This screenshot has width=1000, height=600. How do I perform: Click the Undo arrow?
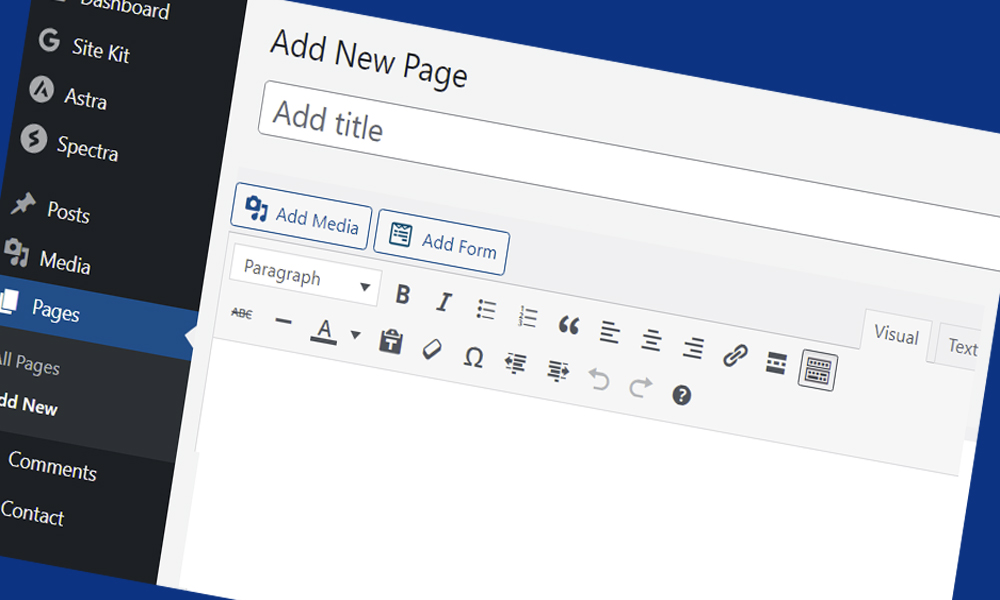click(598, 379)
